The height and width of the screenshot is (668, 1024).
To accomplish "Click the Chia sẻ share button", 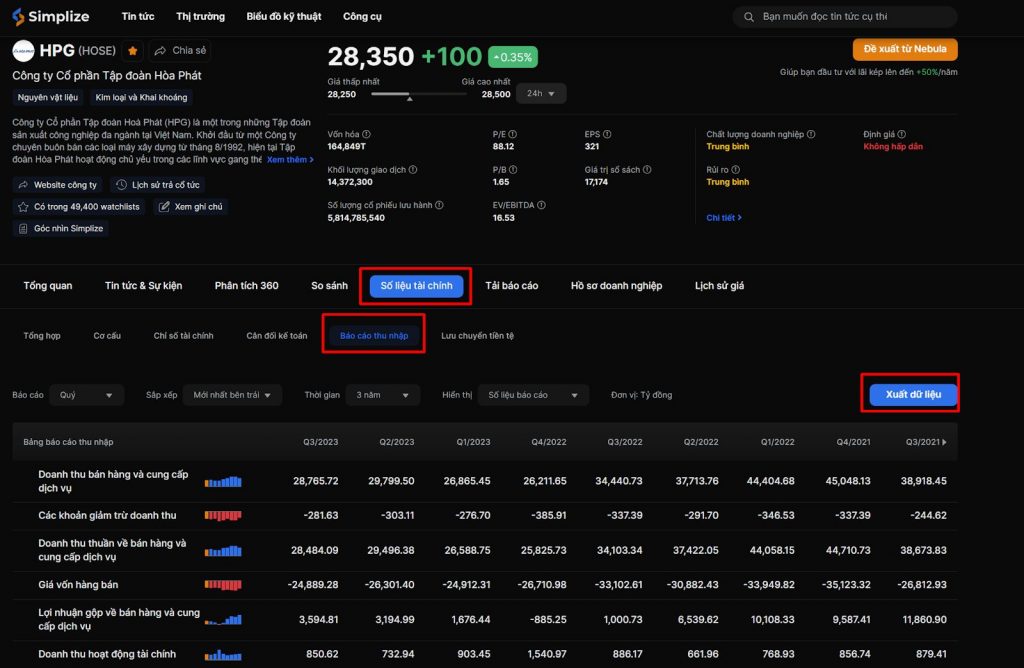I will [x=180, y=51].
